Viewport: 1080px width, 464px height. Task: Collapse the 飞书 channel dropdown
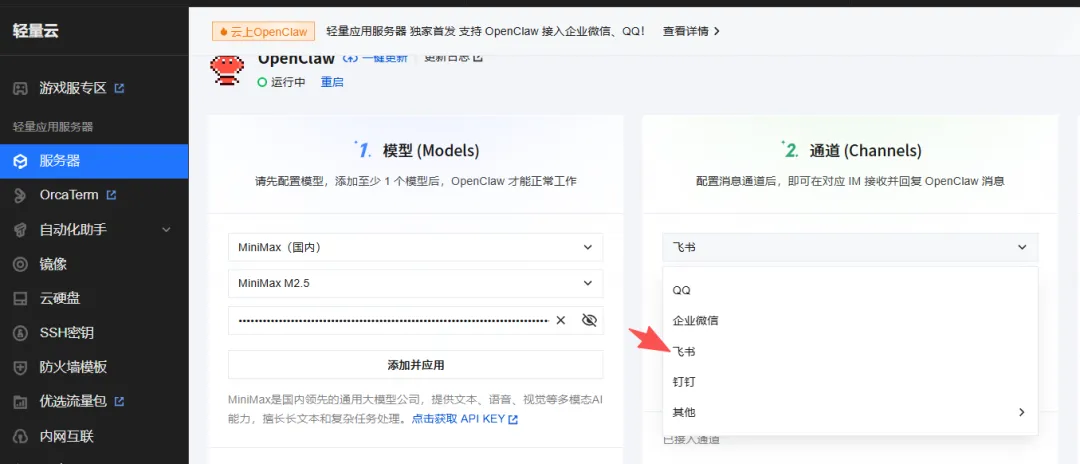click(x=850, y=247)
